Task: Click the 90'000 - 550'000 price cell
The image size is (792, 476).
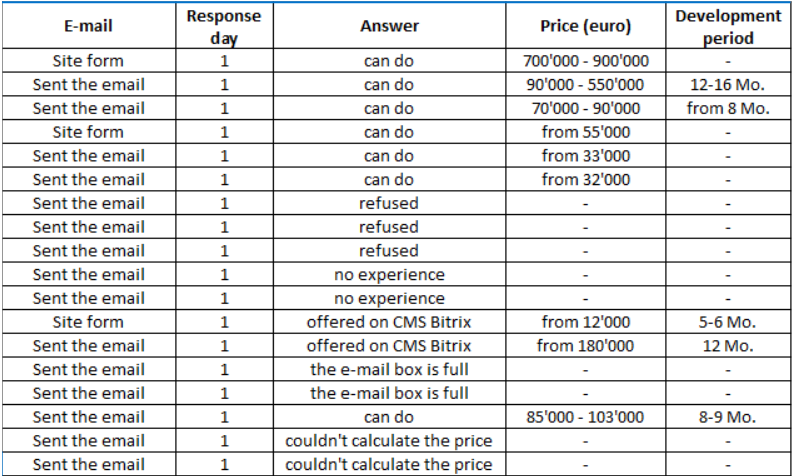Action: (x=585, y=84)
